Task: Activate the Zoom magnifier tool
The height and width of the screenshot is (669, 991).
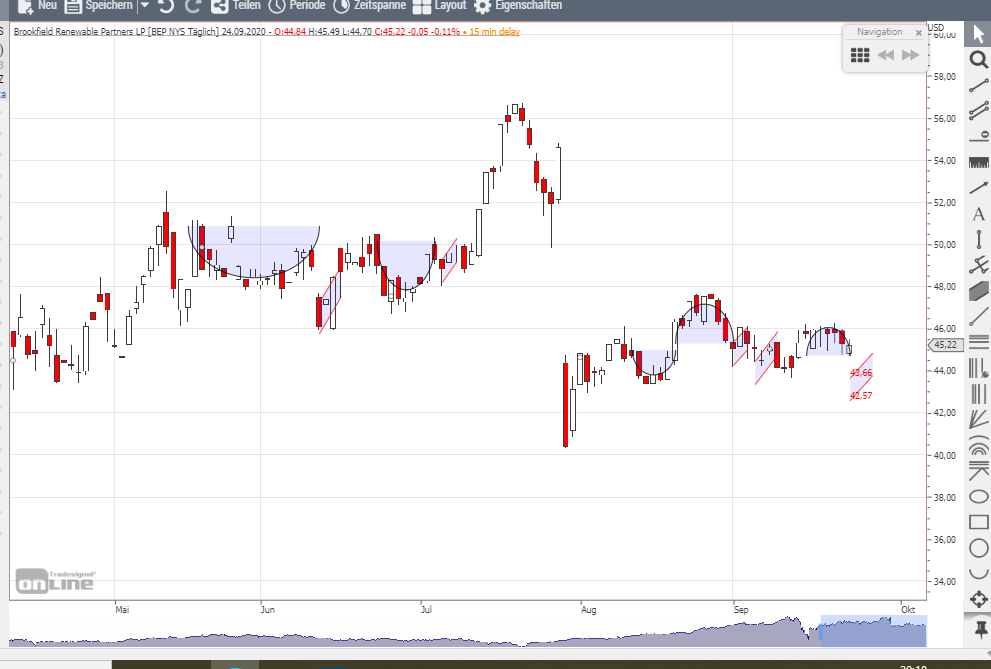Action: point(977,60)
